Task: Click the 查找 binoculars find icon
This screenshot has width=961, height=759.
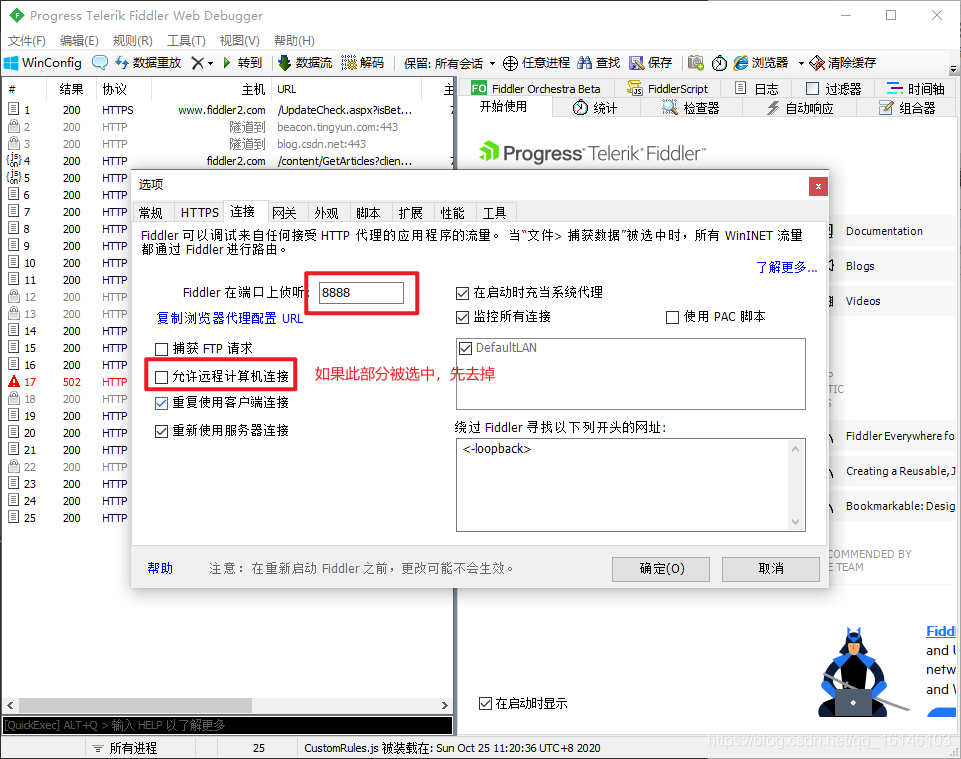Action: (x=585, y=63)
